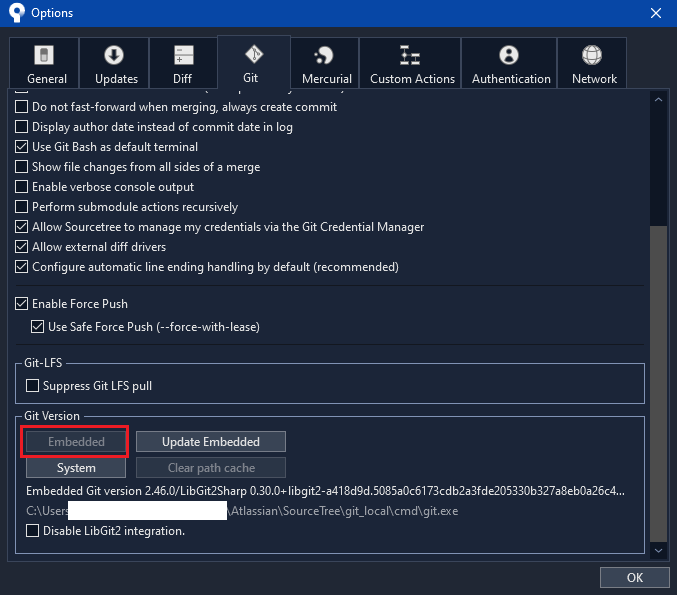Uncheck 'Use Safe Force Push (--force-with-lease)'
This screenshot has height=595, width=677.
tap(38, 326)
